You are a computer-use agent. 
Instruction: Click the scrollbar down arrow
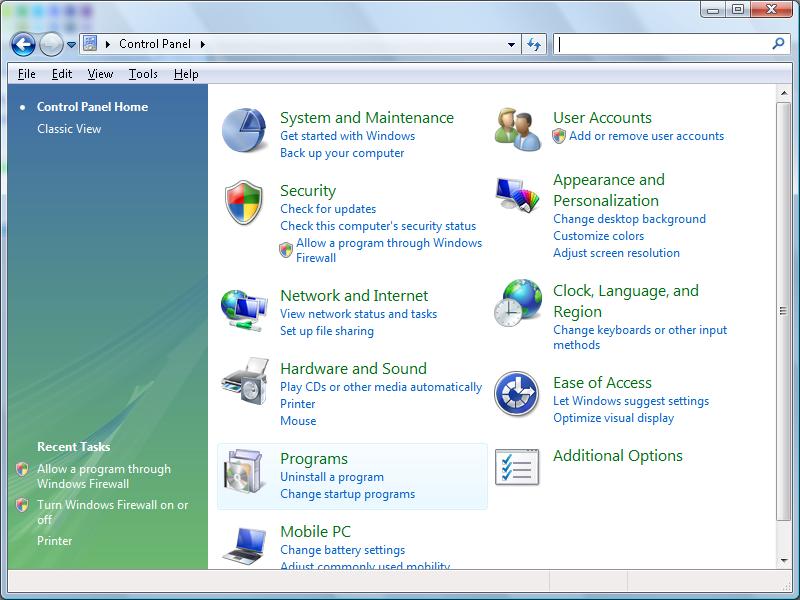(784, 561)
